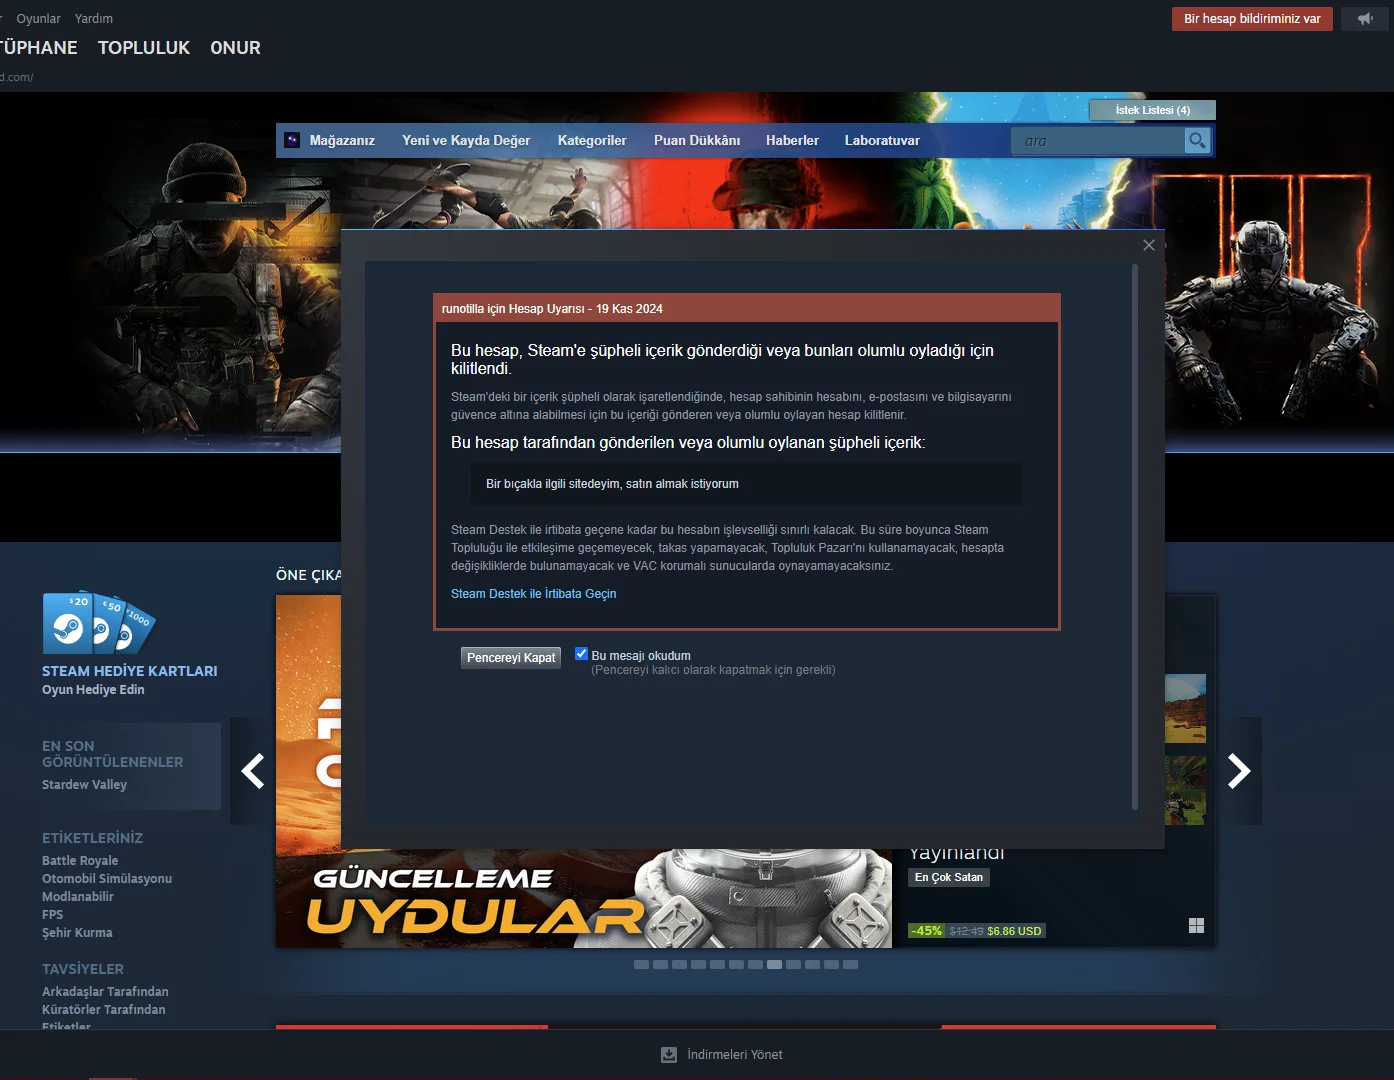Open the Laboratuvar tab
Viewport: 1394px width, 1080px height.
(882, 141)
